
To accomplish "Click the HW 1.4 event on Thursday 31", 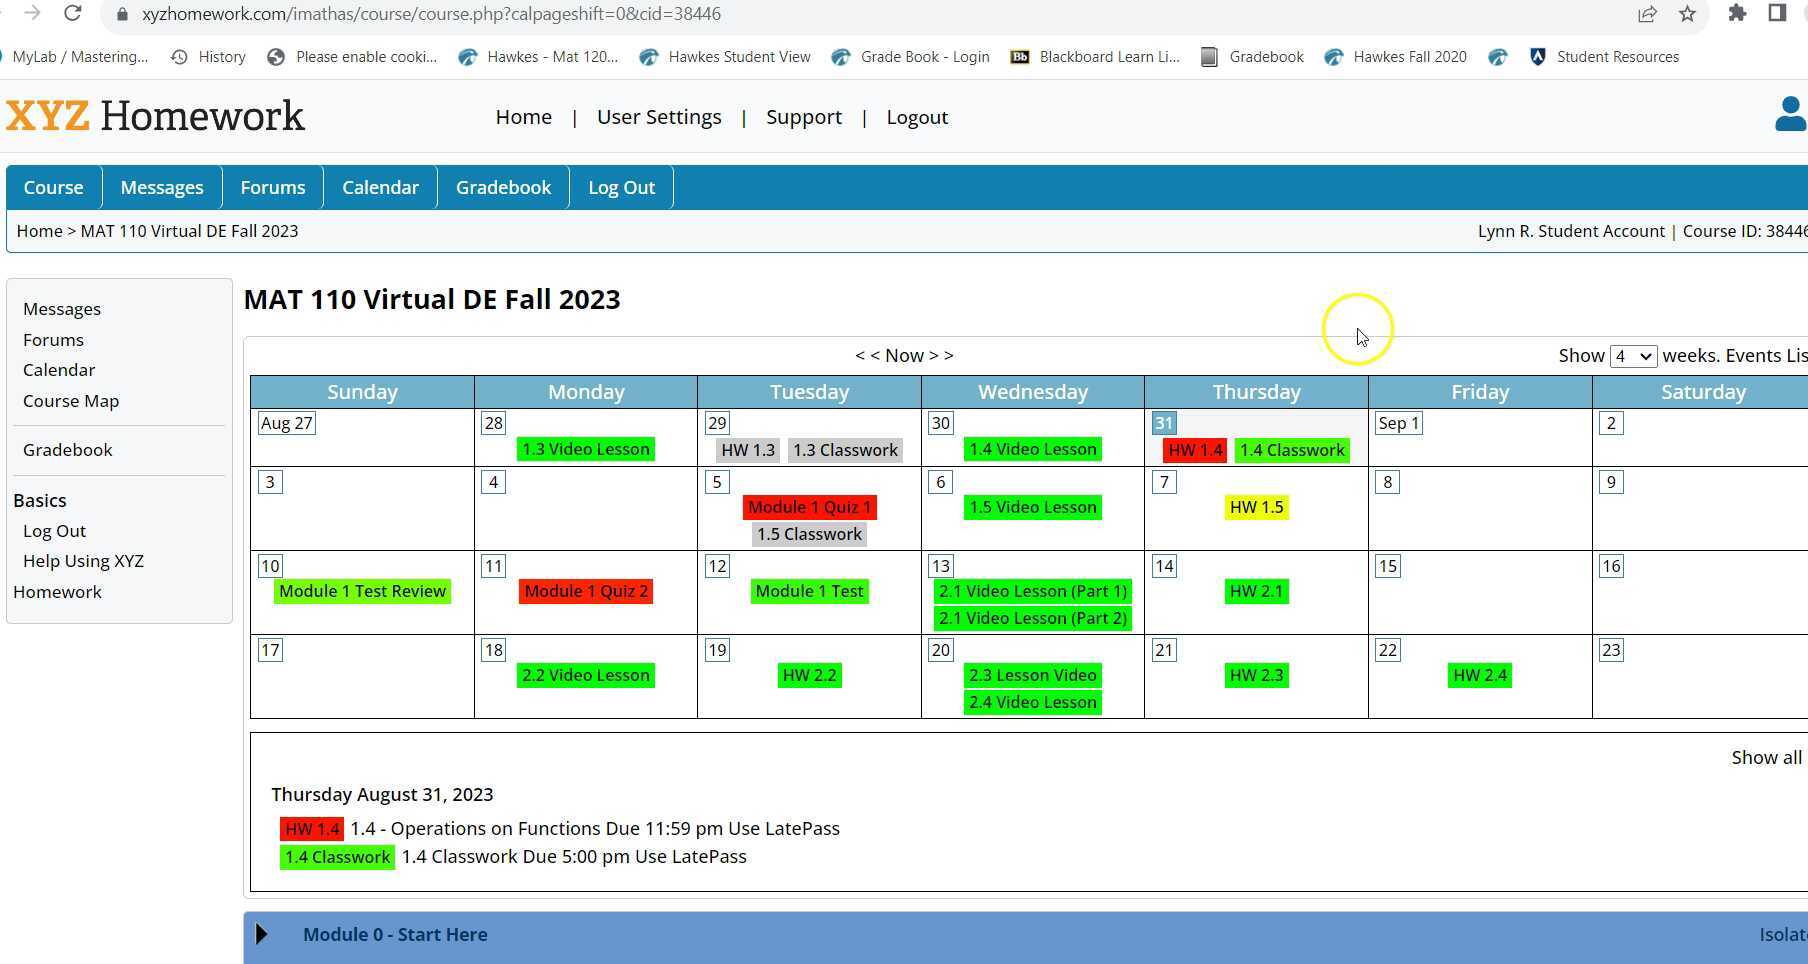I will (1194, 450).
